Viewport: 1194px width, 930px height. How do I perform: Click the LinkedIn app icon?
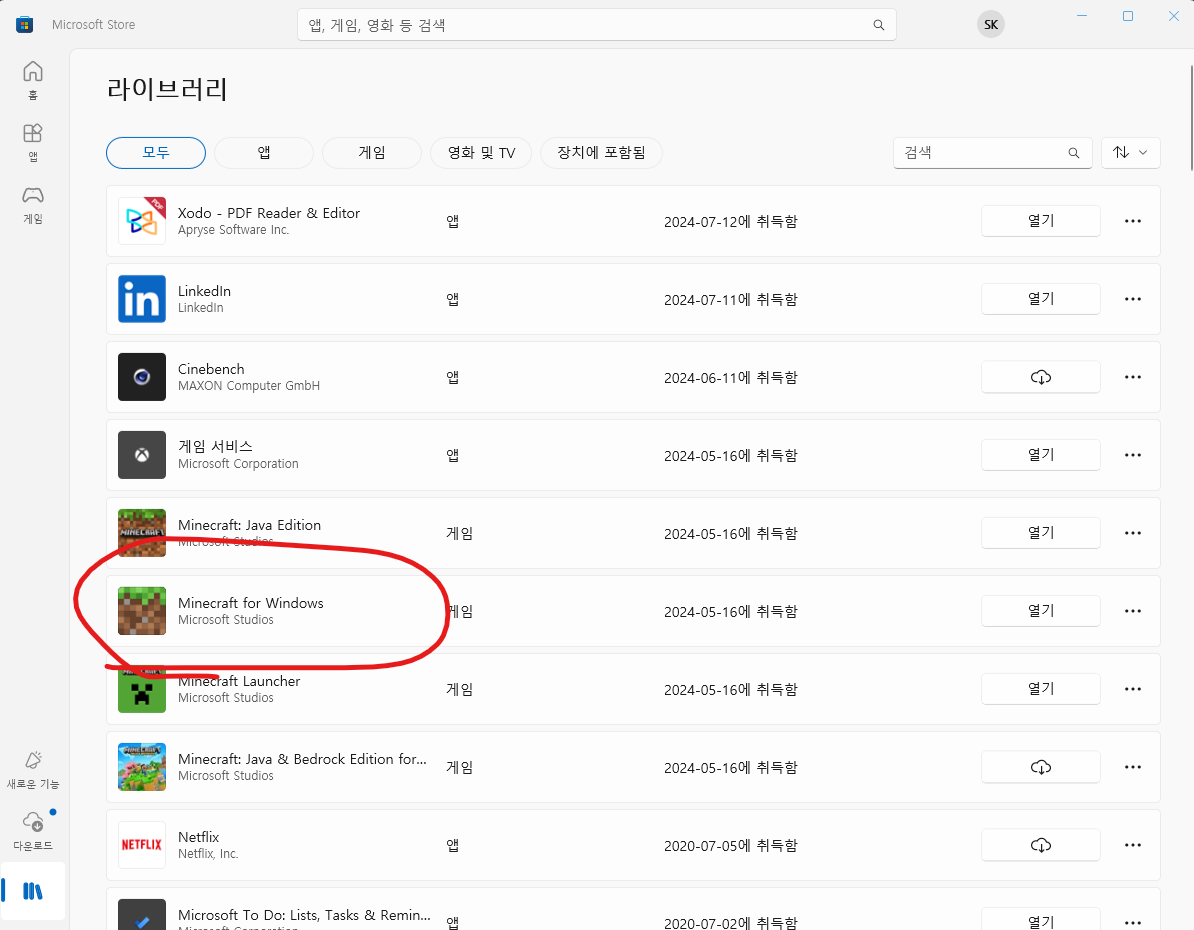point(142,299)
